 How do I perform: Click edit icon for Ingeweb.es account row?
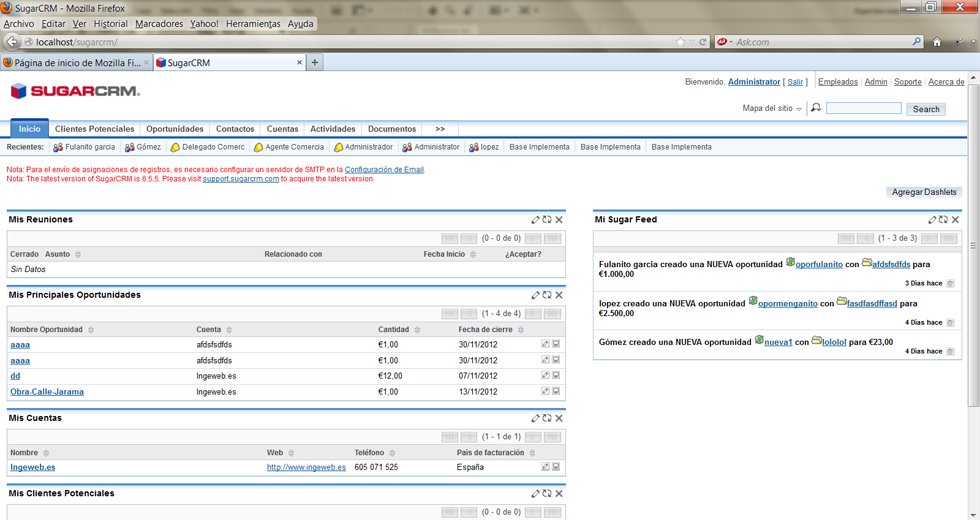[545, 467]
